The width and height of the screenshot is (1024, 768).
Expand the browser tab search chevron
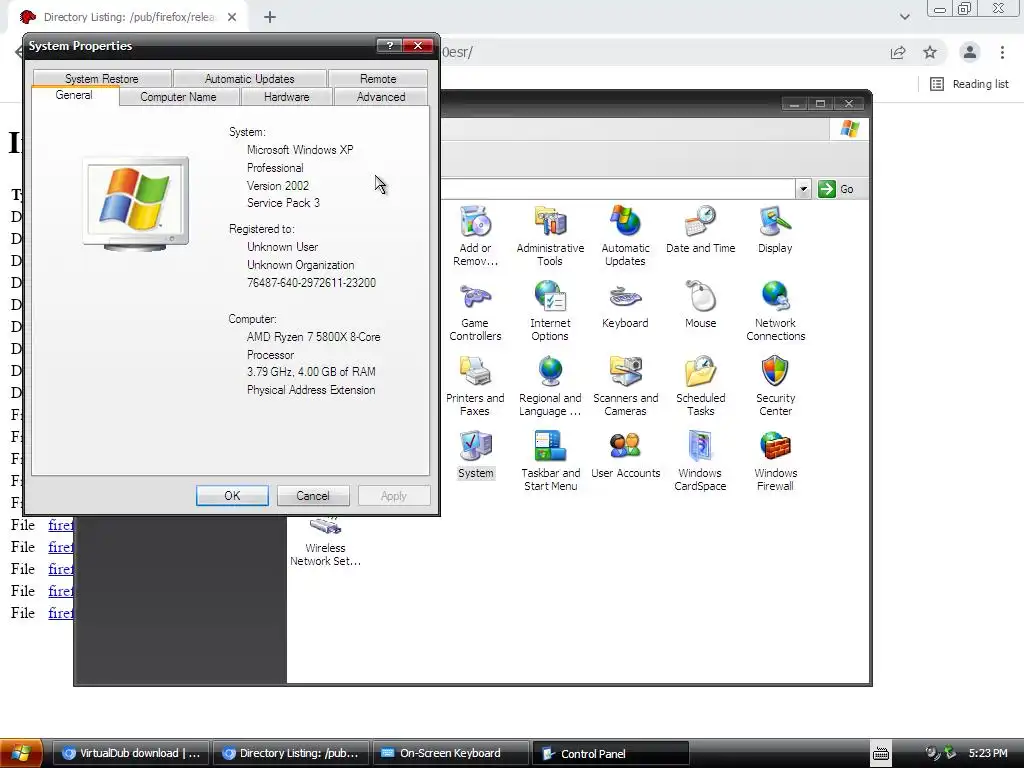(904, 17)
